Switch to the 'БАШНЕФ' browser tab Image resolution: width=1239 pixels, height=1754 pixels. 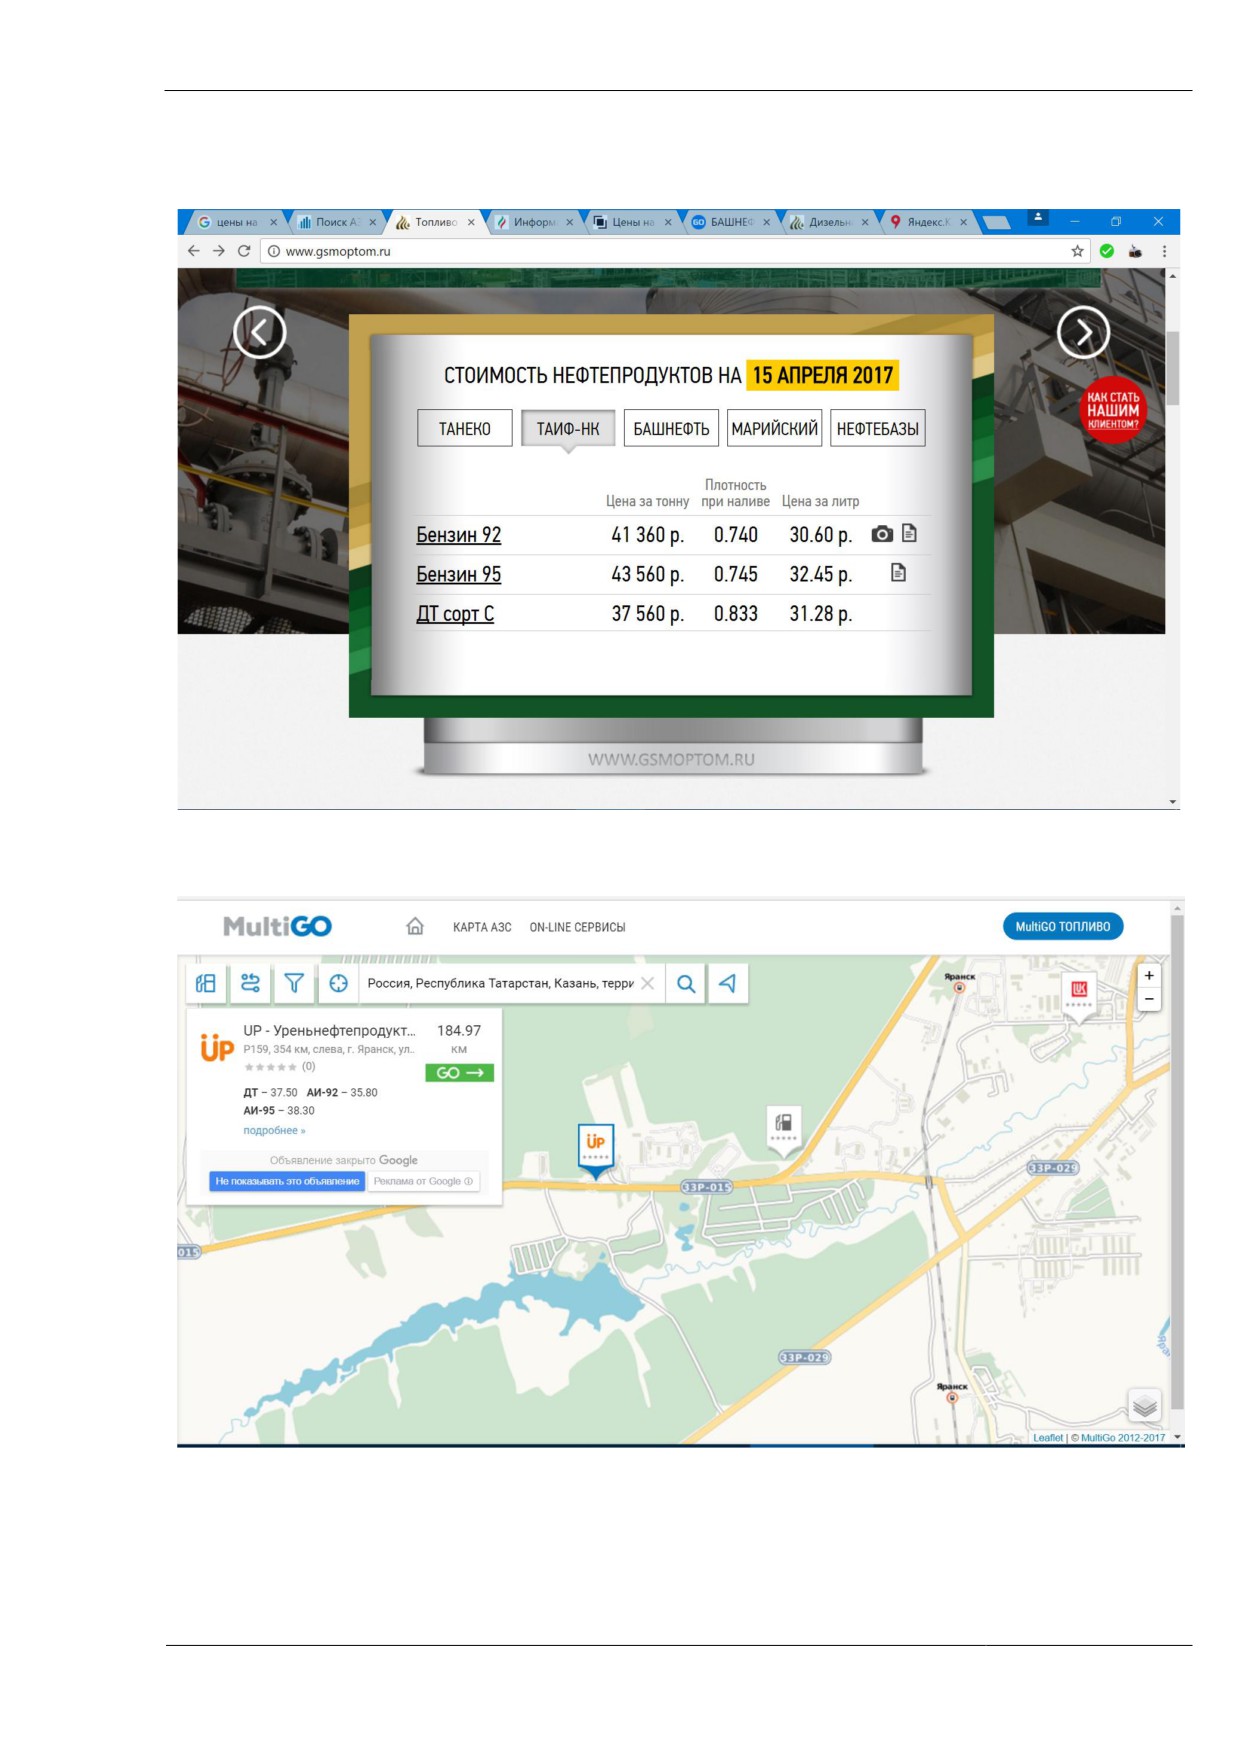click(x=731, y=222)
